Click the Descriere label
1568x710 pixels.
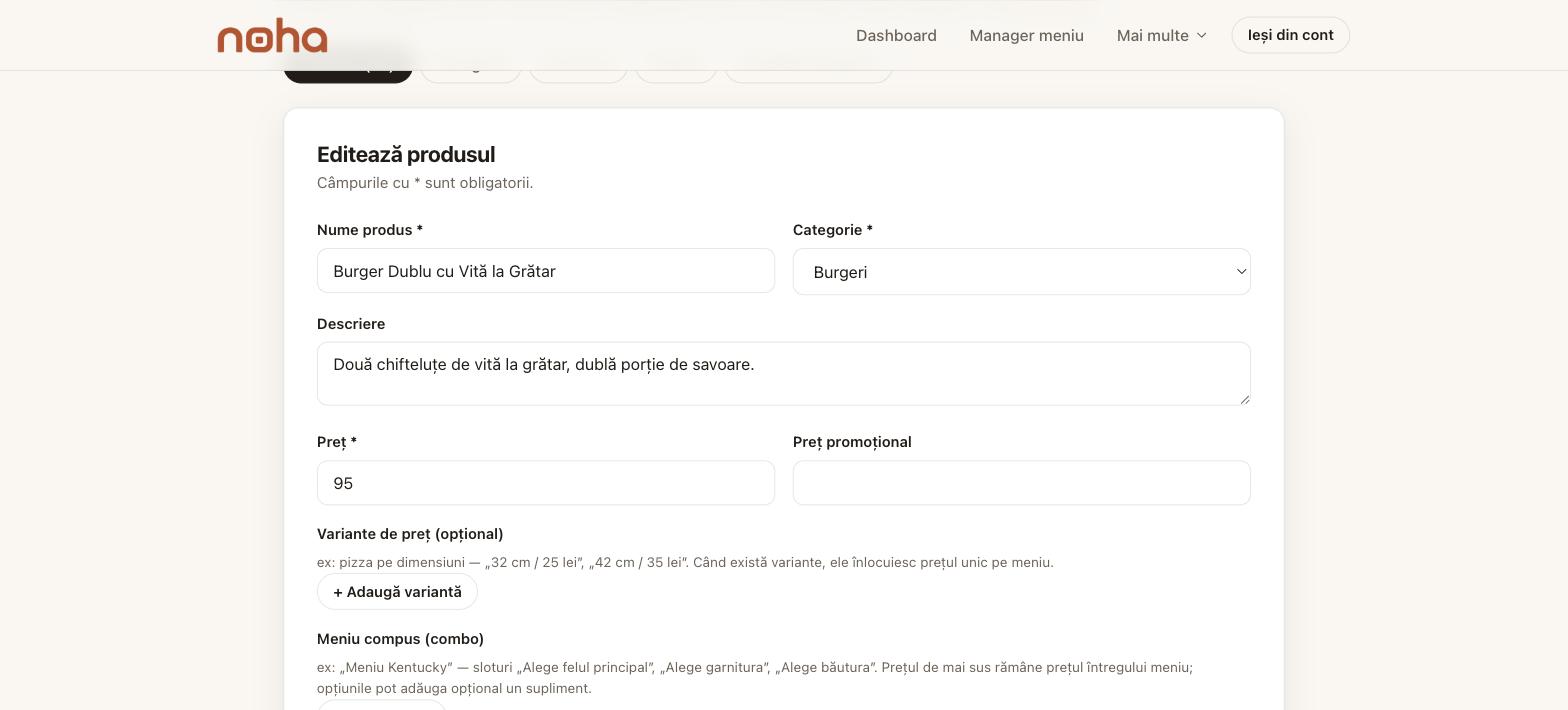pyautogui.click(x=351, y=324)
